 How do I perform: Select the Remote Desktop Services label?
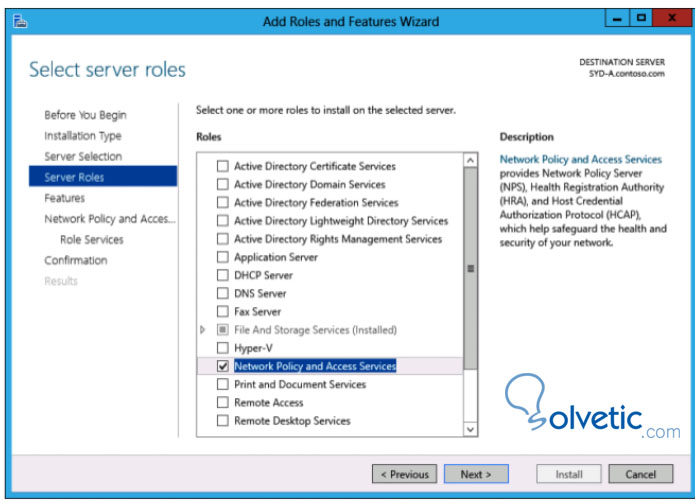292,421
